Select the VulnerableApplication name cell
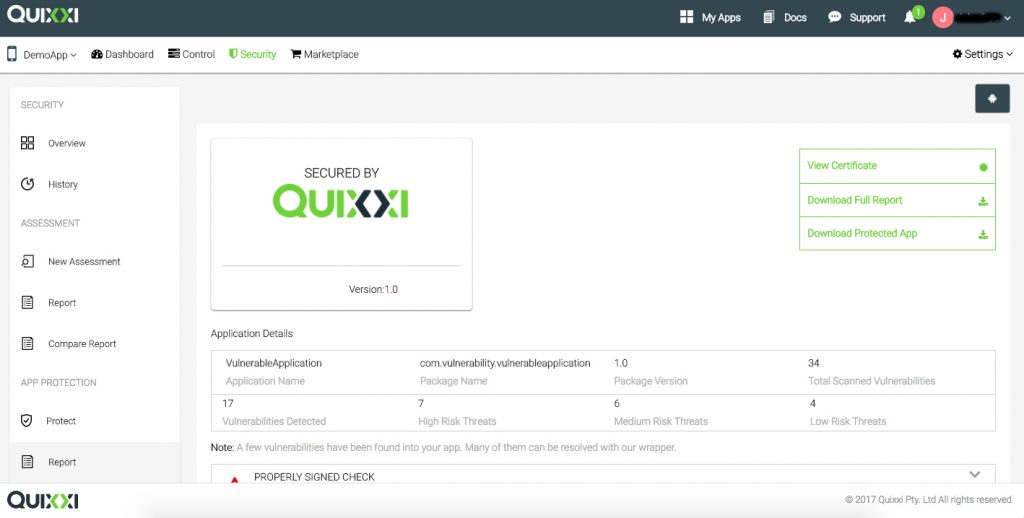 click(x=274, y=363)
